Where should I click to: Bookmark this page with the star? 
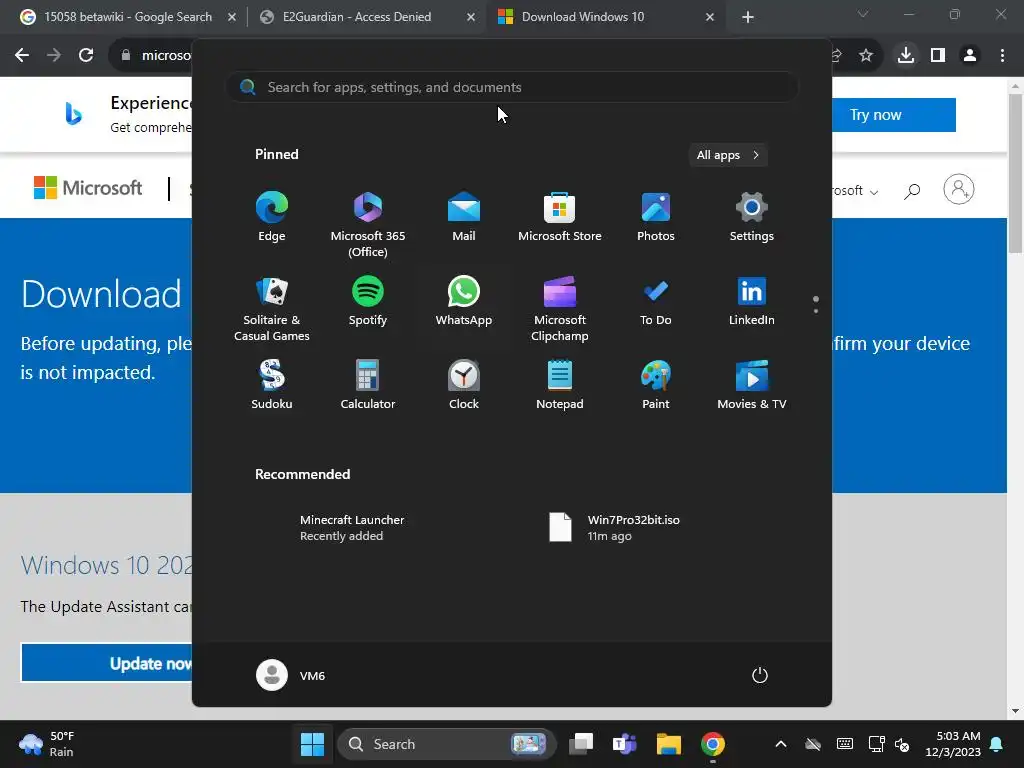tap(866, 56)
